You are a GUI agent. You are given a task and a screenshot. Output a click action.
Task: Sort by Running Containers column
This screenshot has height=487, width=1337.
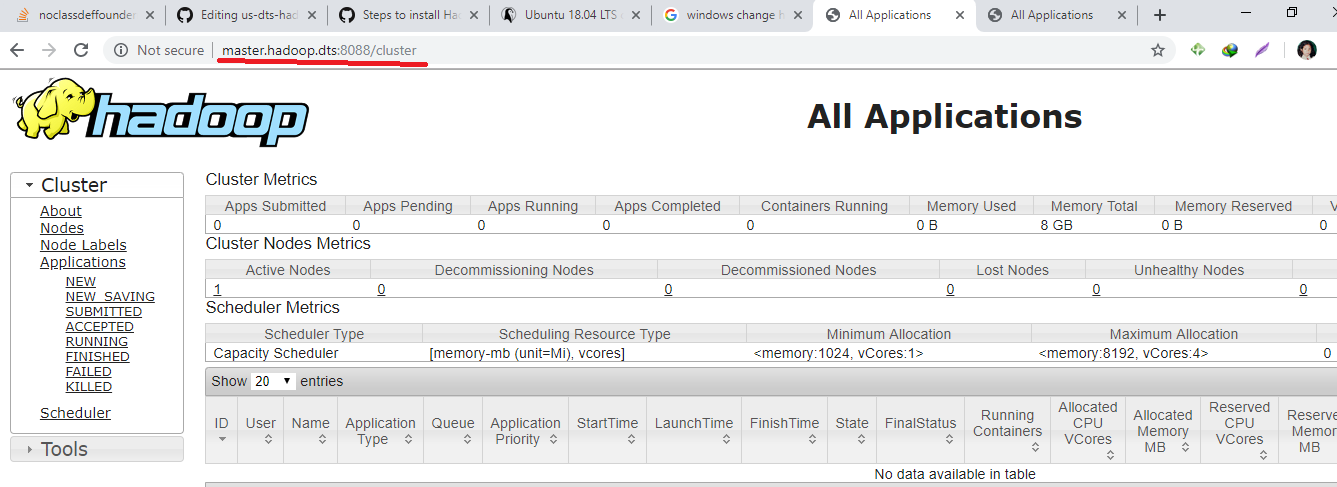click(1007, 431)
